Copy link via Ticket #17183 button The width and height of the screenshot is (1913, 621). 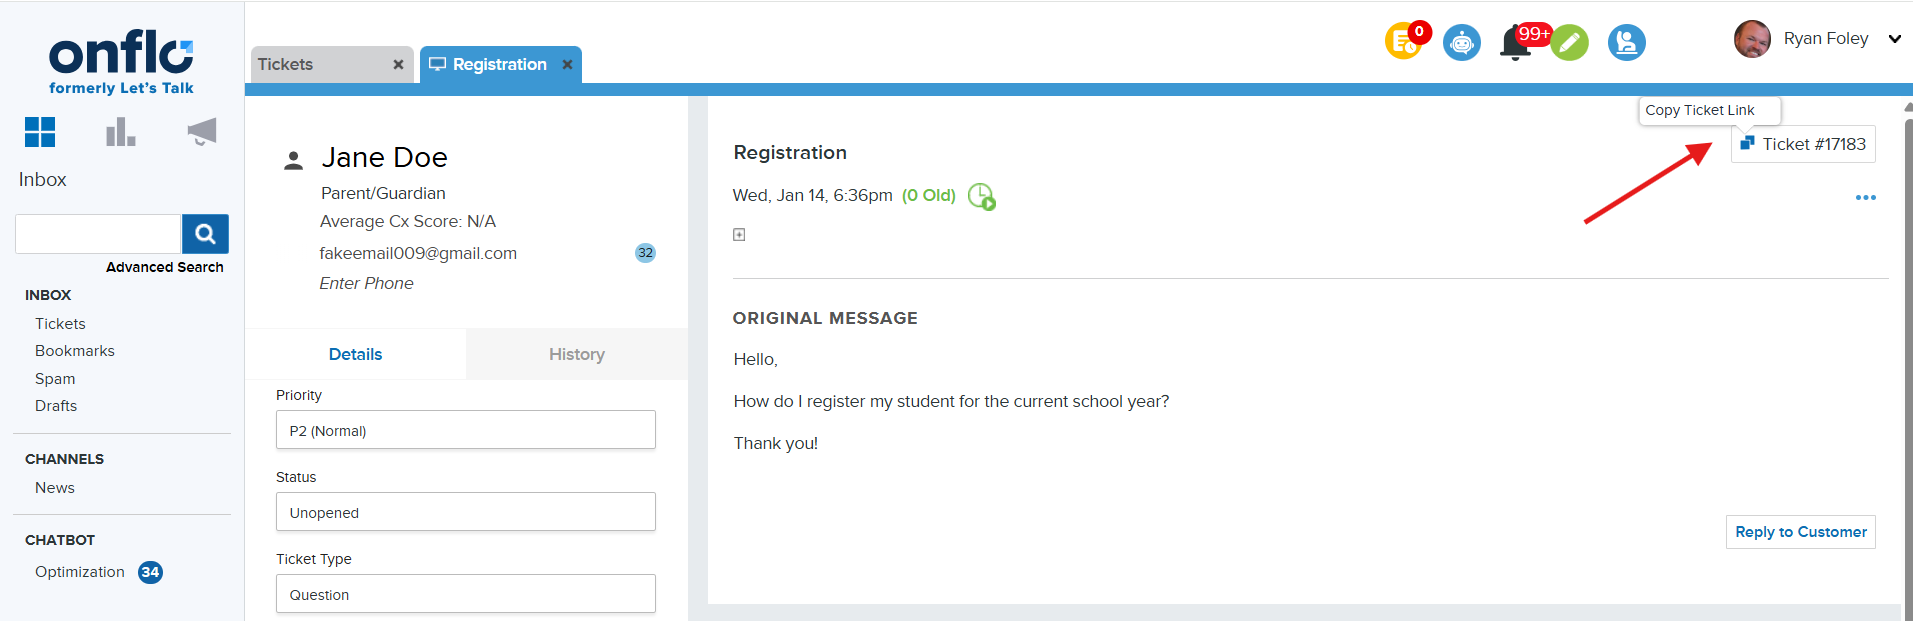[x=1803, y=144]
